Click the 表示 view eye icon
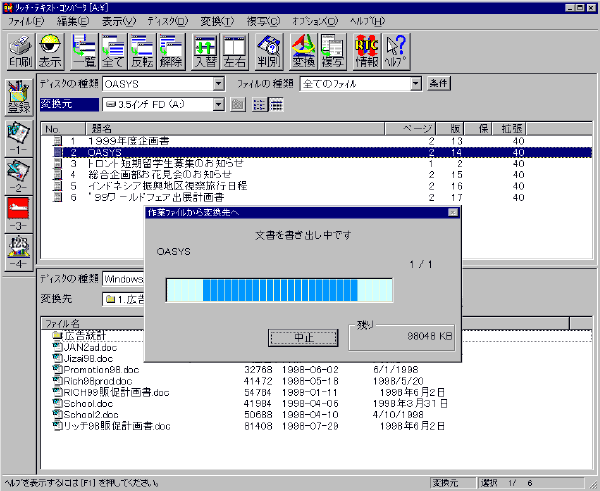 click(51, 52)
